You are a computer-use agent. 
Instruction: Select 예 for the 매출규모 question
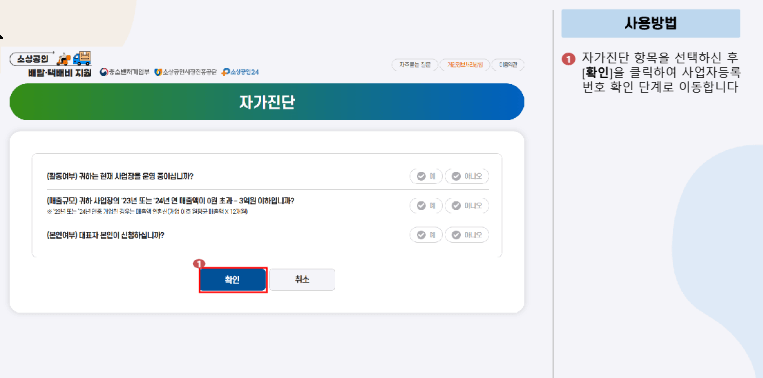click(426, 206)
